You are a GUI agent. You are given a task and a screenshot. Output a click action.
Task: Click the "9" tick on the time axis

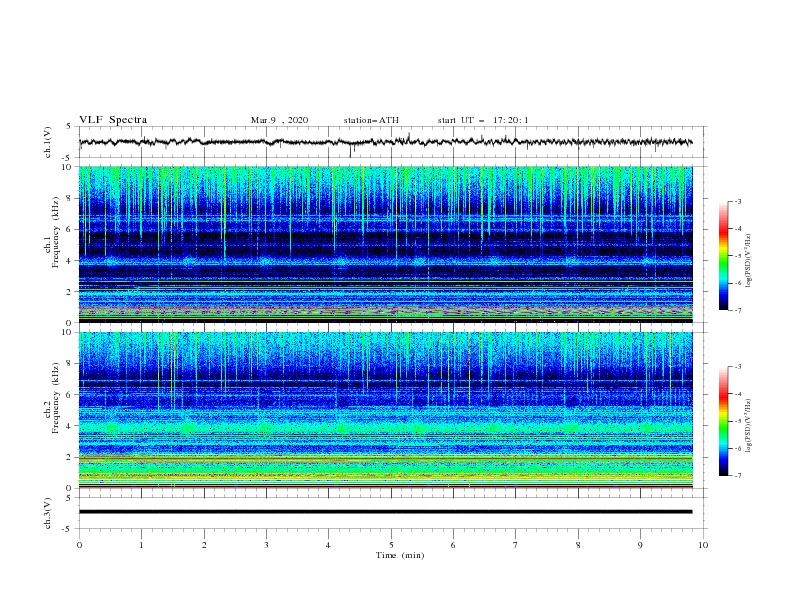(x=640, y=545)
